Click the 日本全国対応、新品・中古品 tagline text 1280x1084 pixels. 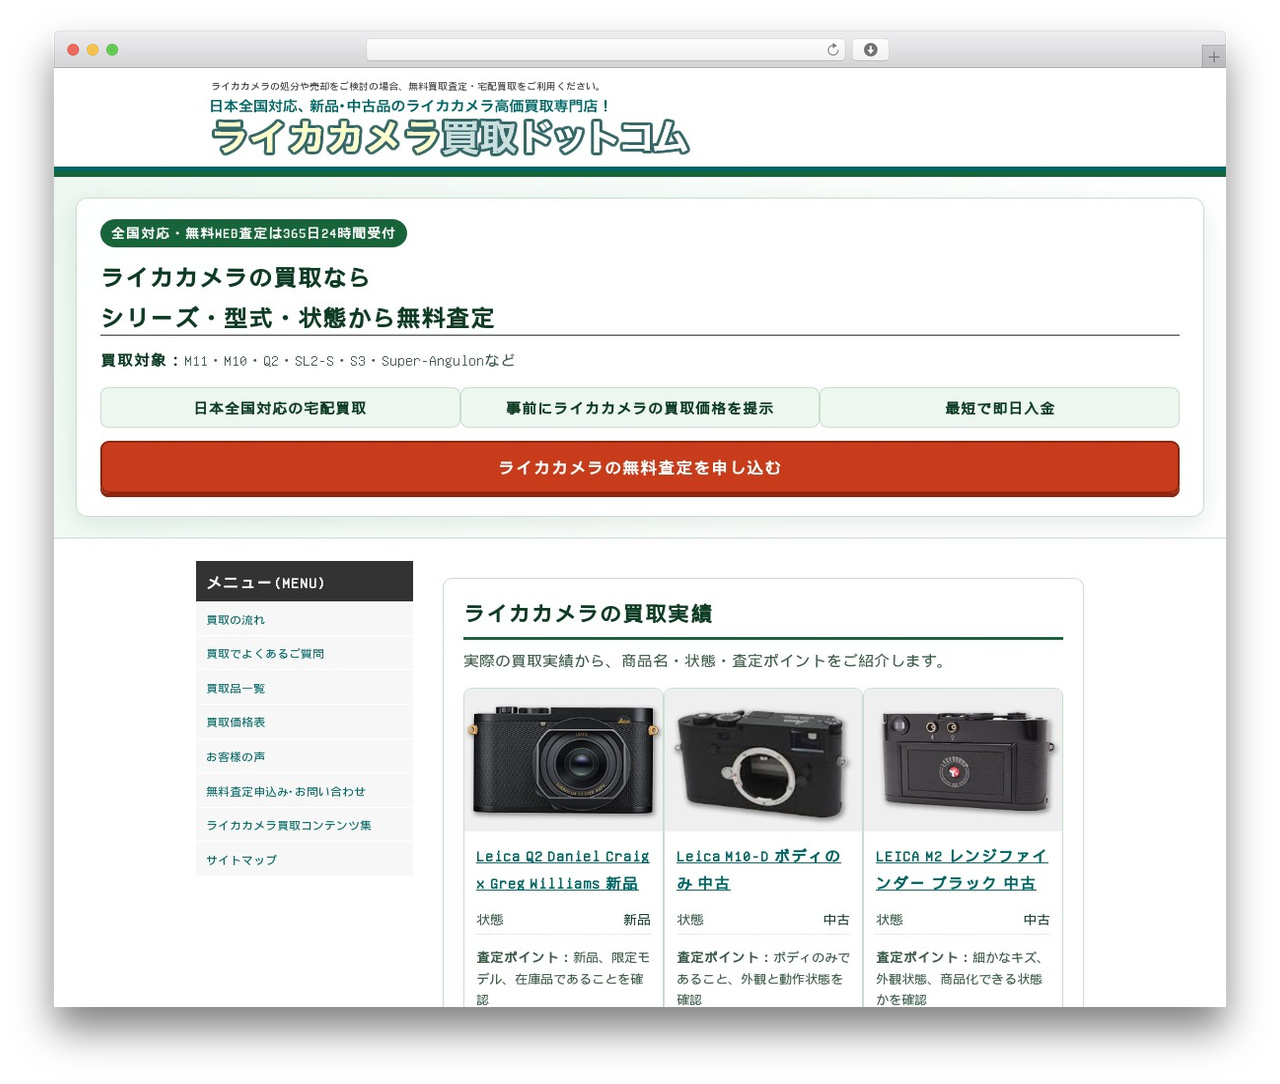click(x=409, y=106)
